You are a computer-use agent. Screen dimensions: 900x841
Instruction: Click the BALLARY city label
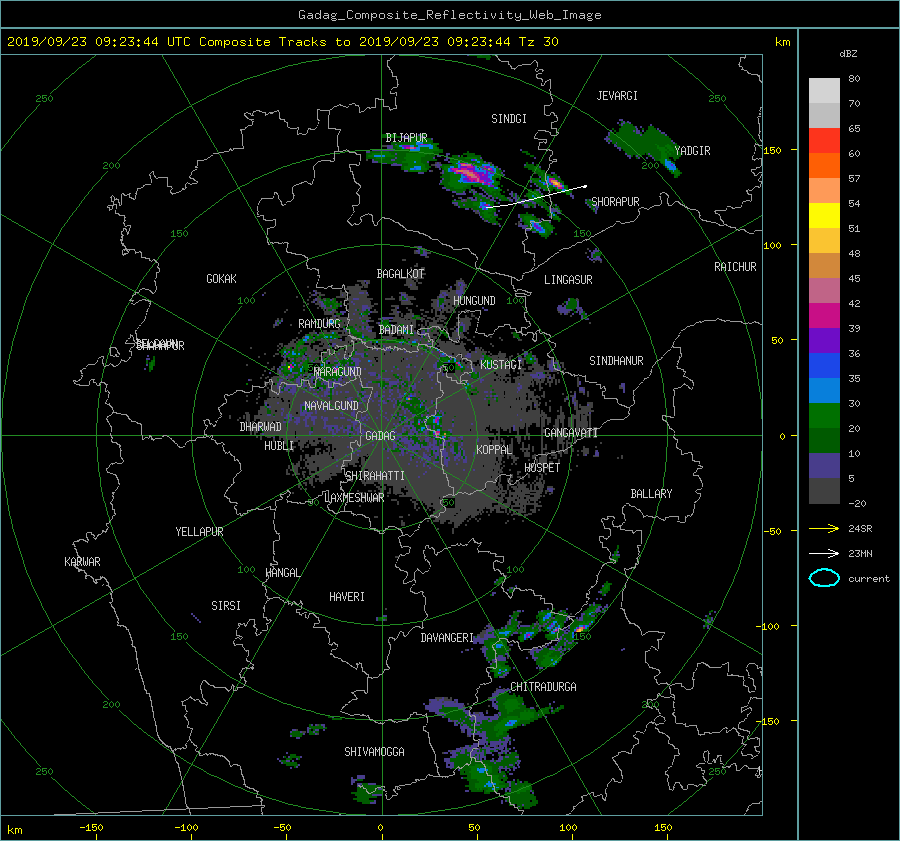(x=651, y=494)
